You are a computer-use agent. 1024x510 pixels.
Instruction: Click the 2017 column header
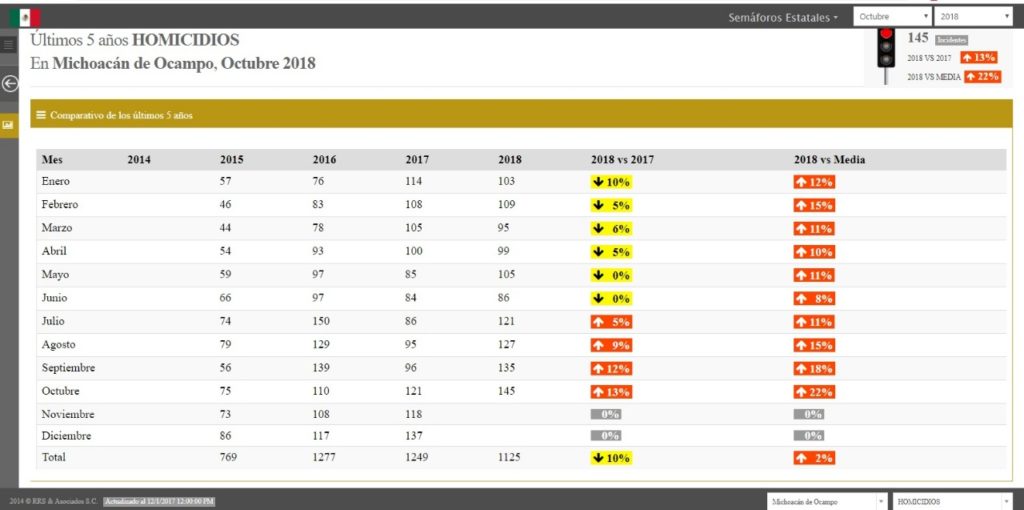click(417, 159)
